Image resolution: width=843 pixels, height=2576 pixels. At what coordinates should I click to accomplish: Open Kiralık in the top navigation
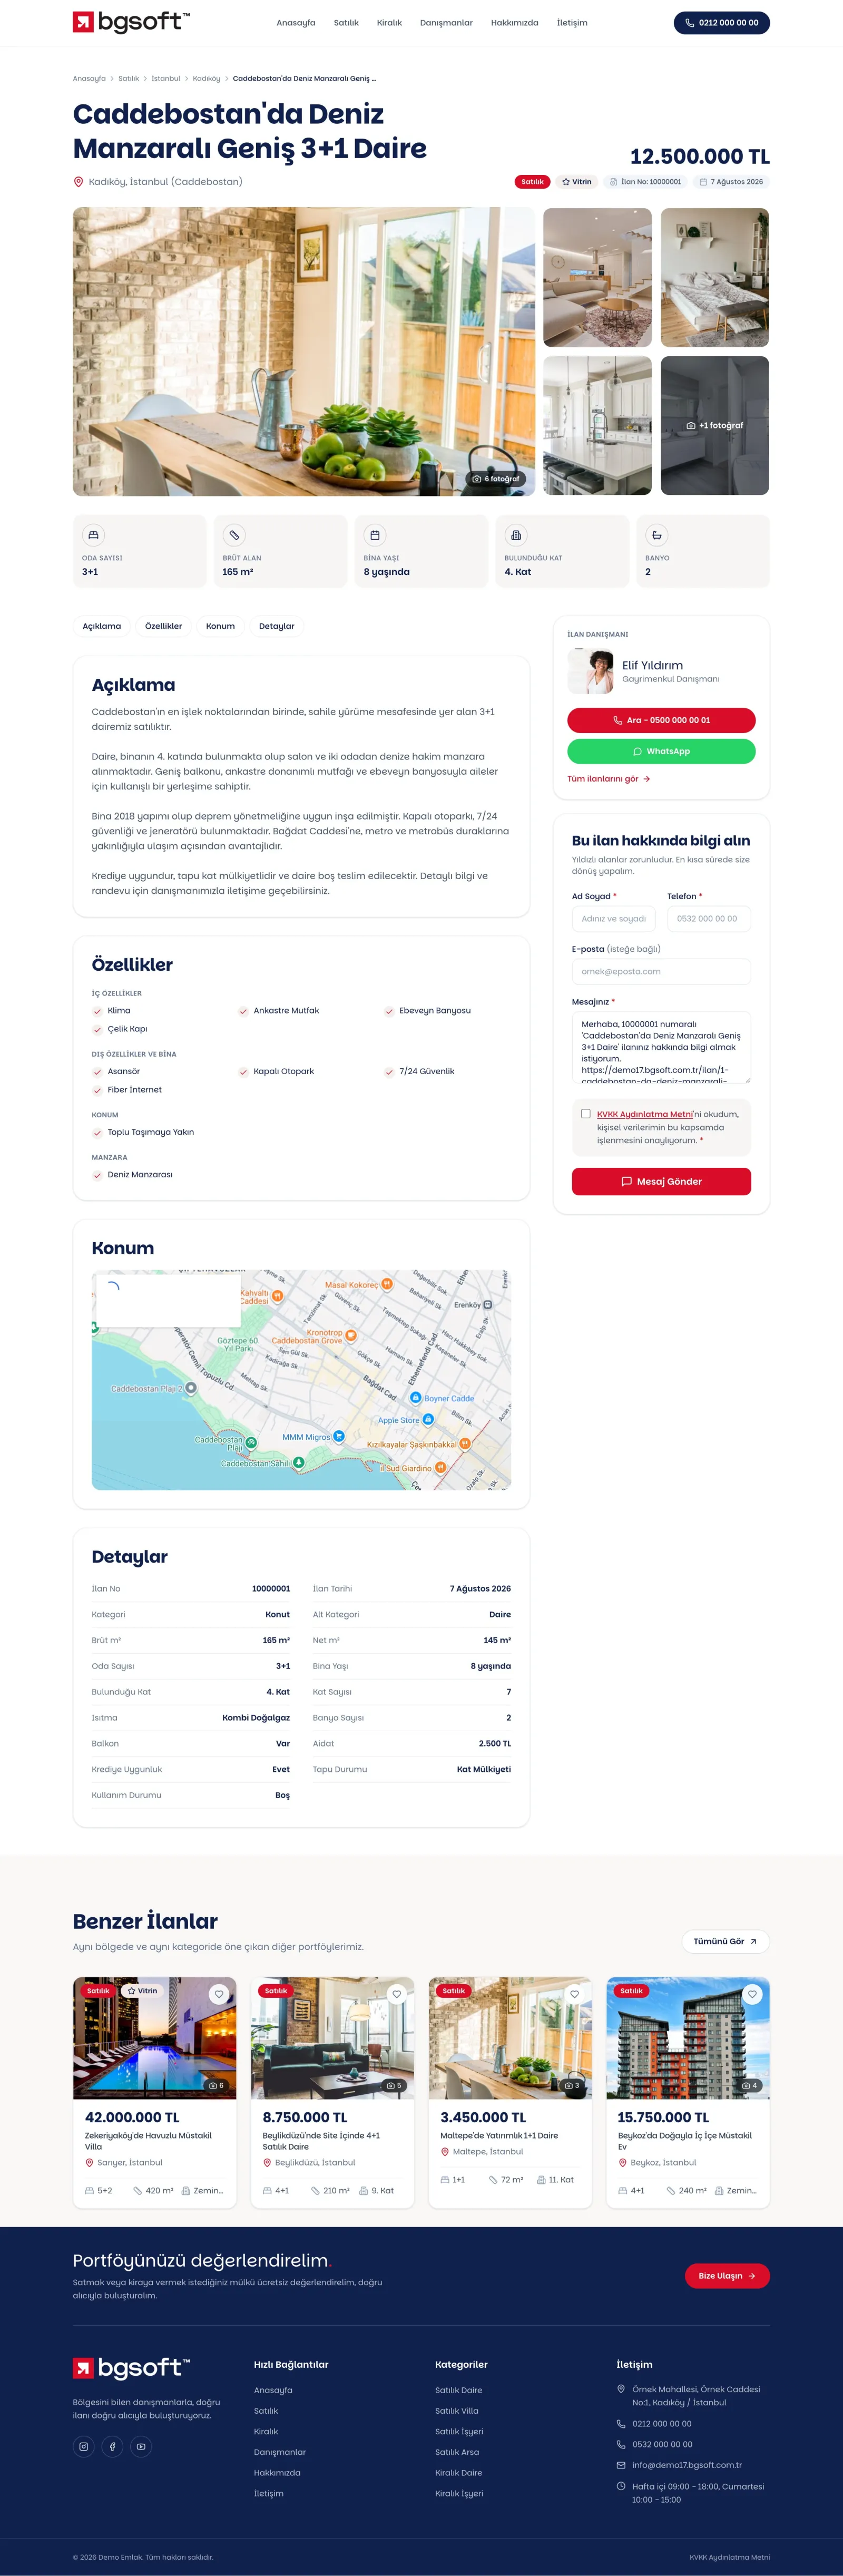pos(389,23)
